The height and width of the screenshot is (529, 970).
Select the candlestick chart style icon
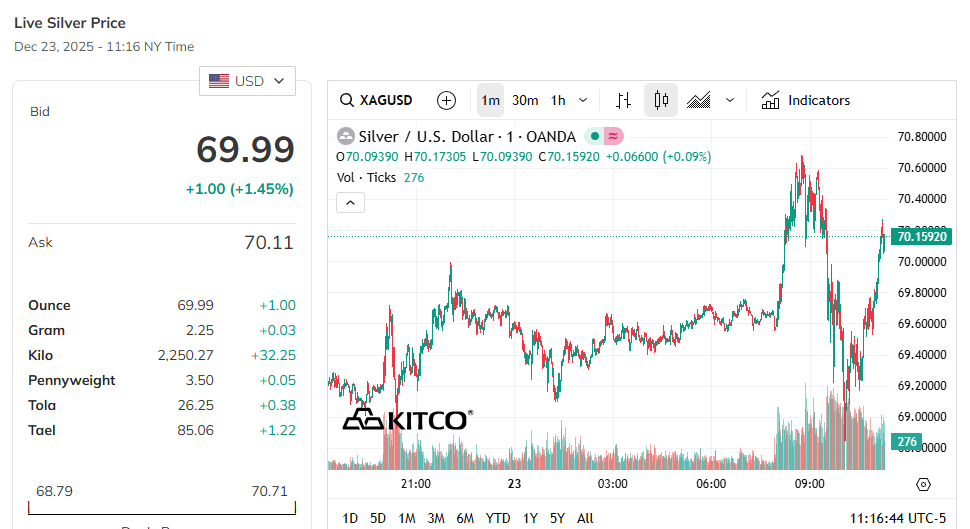[660, 100]
